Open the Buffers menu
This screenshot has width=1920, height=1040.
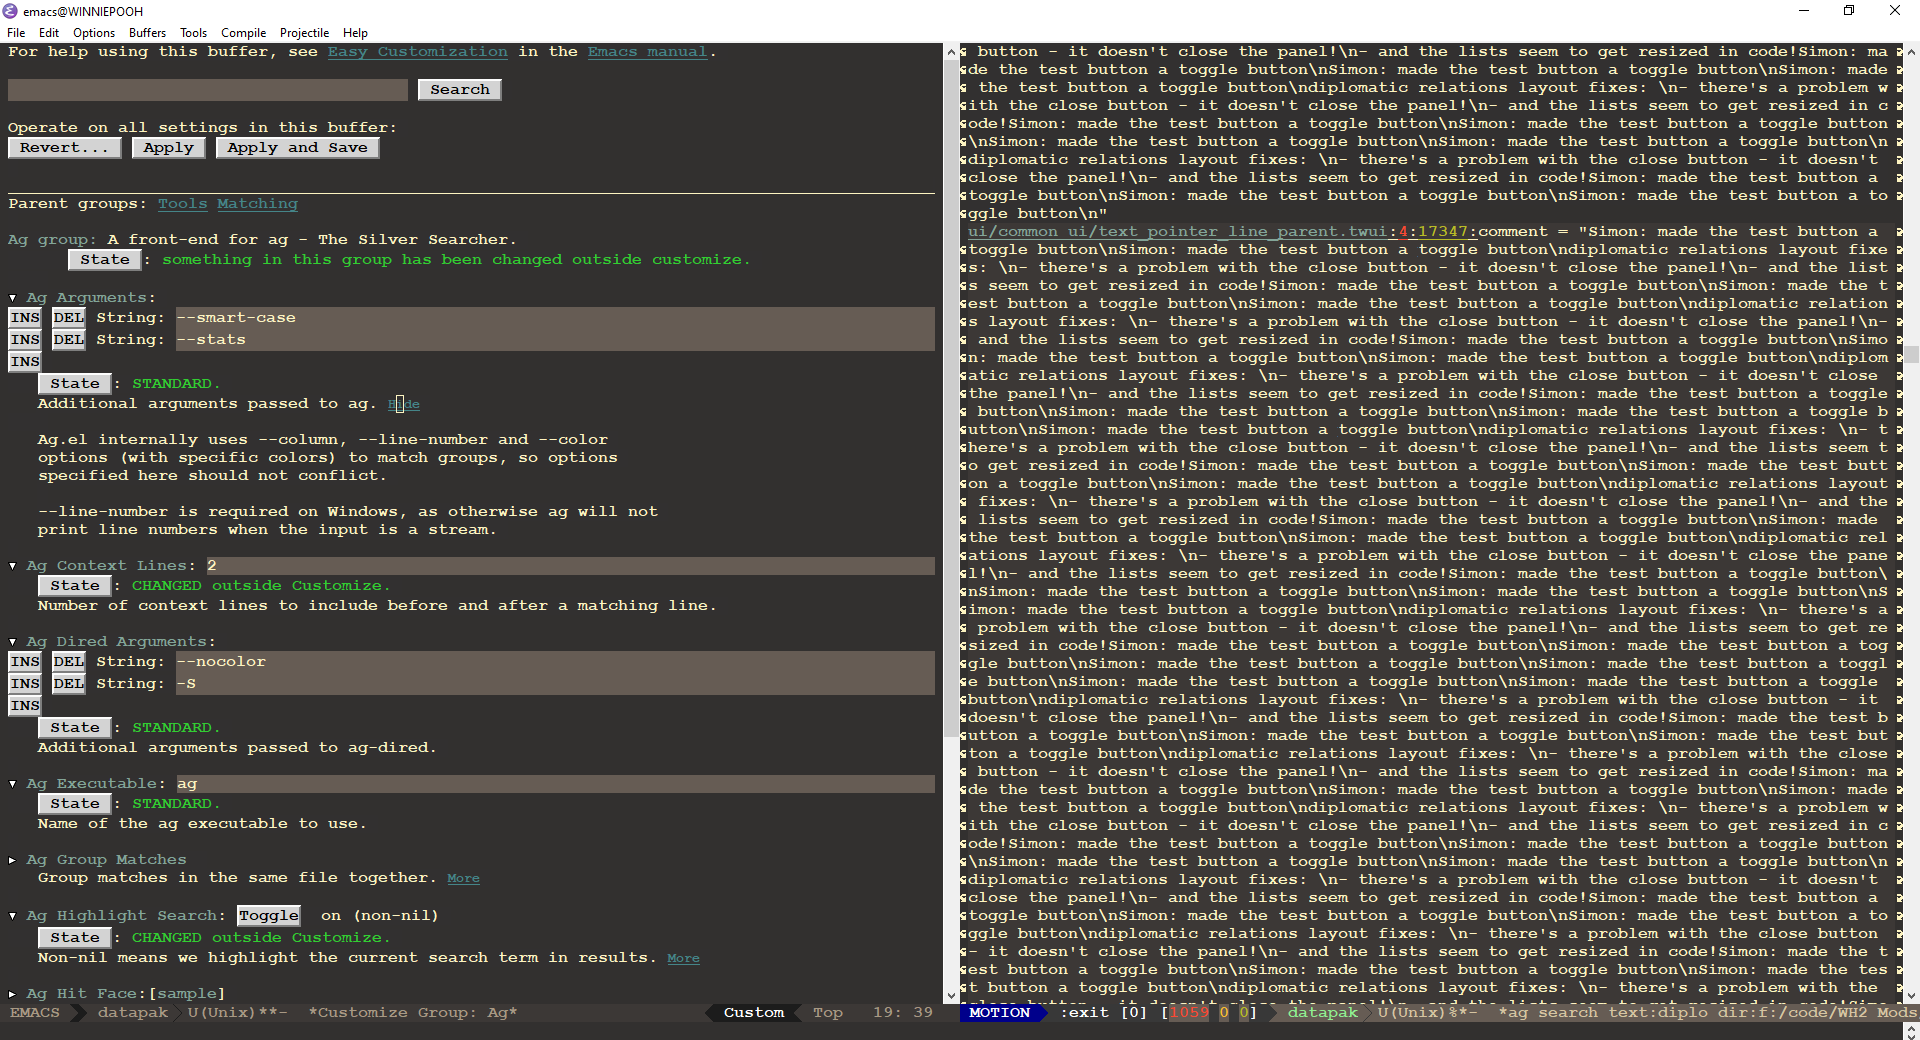point(147,33)
